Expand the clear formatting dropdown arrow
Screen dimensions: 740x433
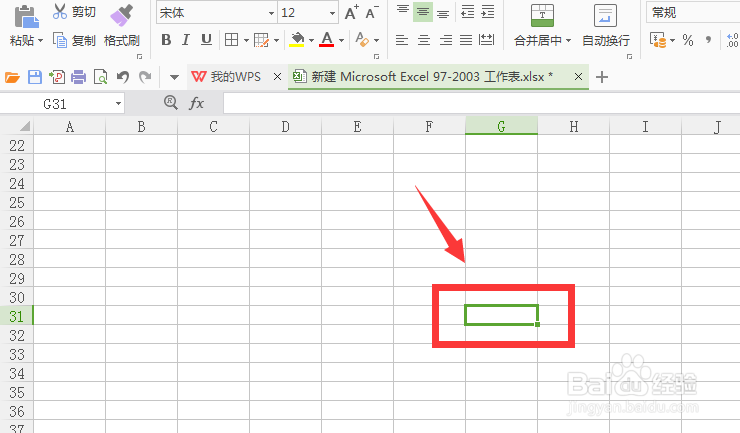[377, 41]
